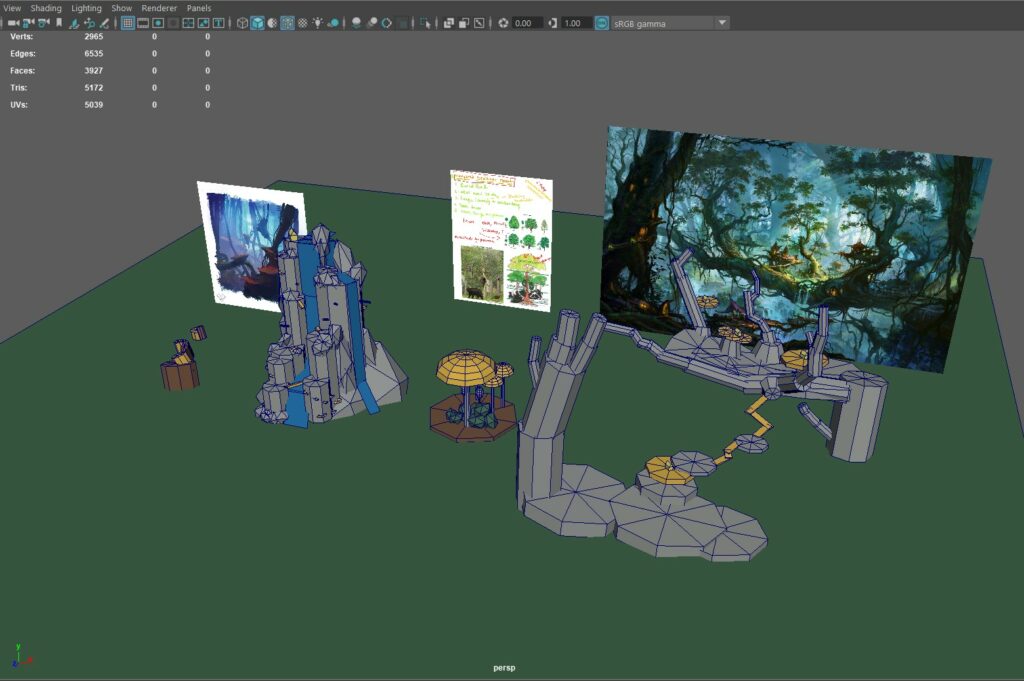Viewport: 1024px width, 681px height.
Task: Click the "persp" camera label
Action: [x=504, y=668]
